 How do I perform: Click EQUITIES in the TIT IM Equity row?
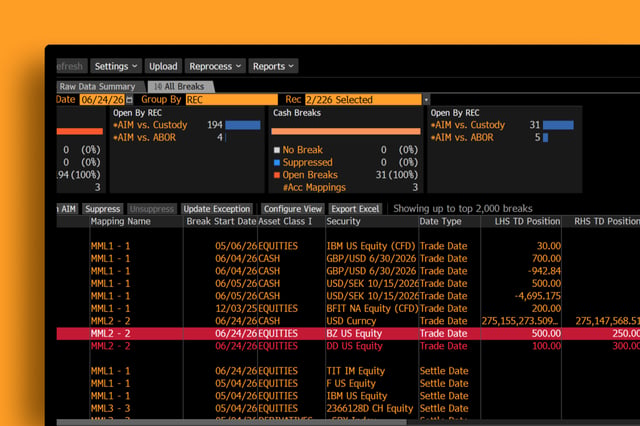[x=278, y=371]
